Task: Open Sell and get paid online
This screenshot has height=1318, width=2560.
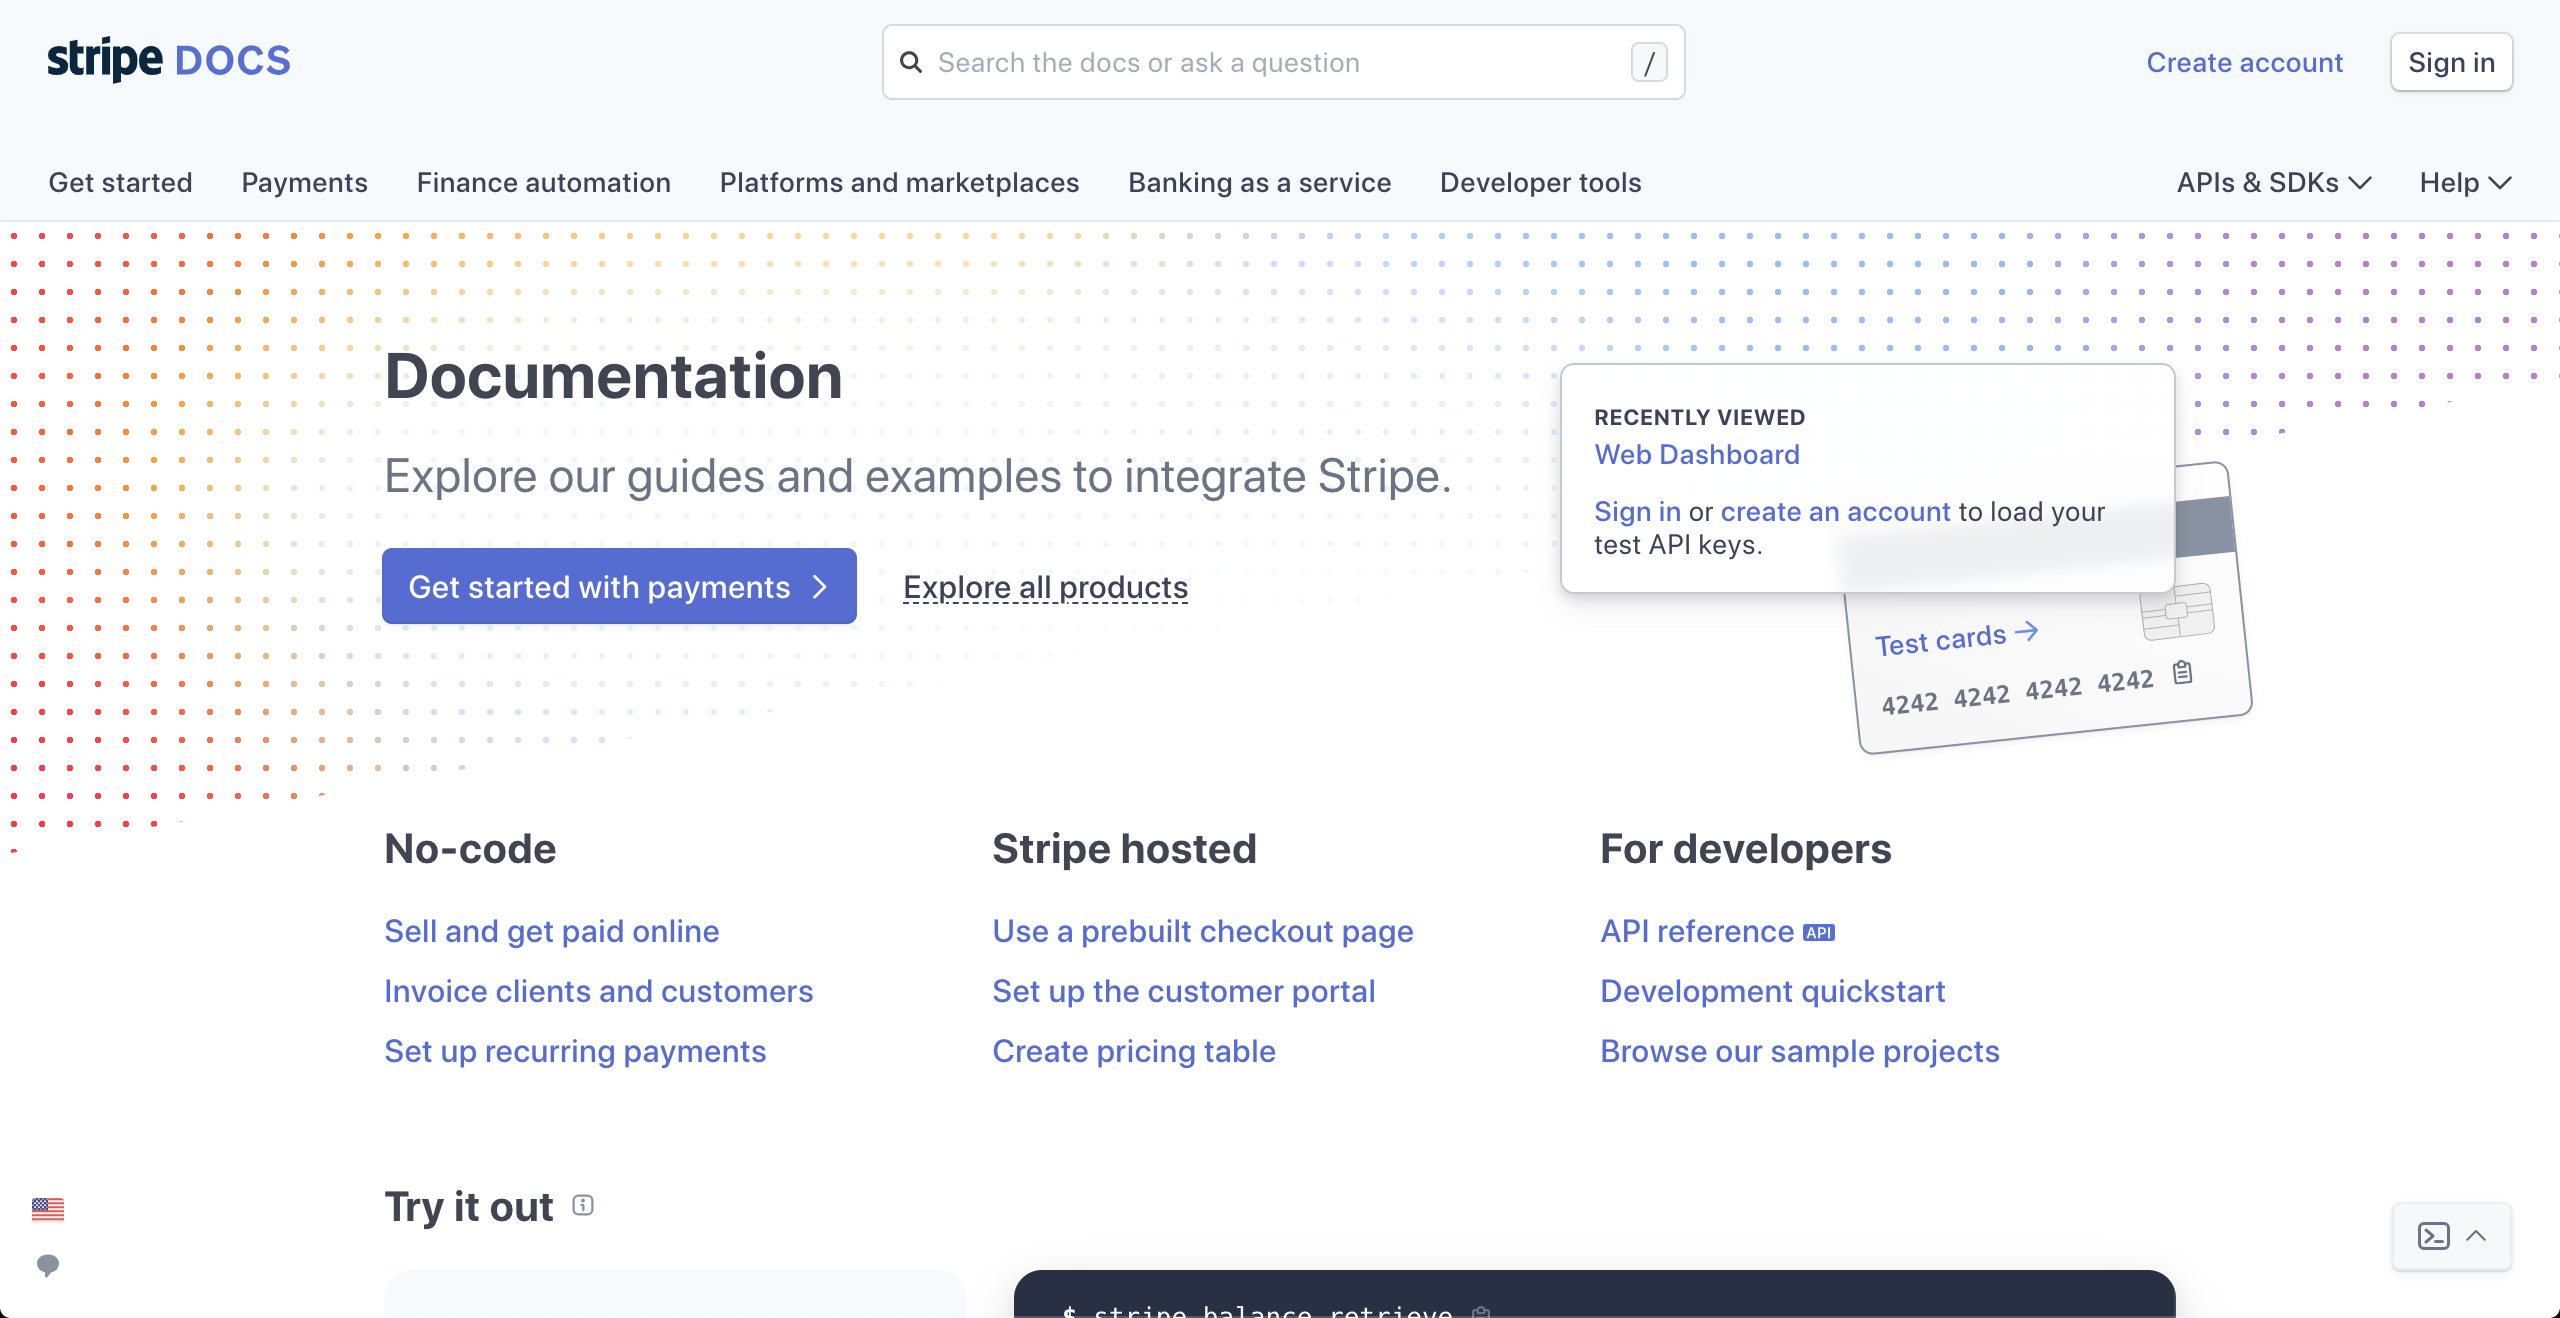Action: click(552, 932)
